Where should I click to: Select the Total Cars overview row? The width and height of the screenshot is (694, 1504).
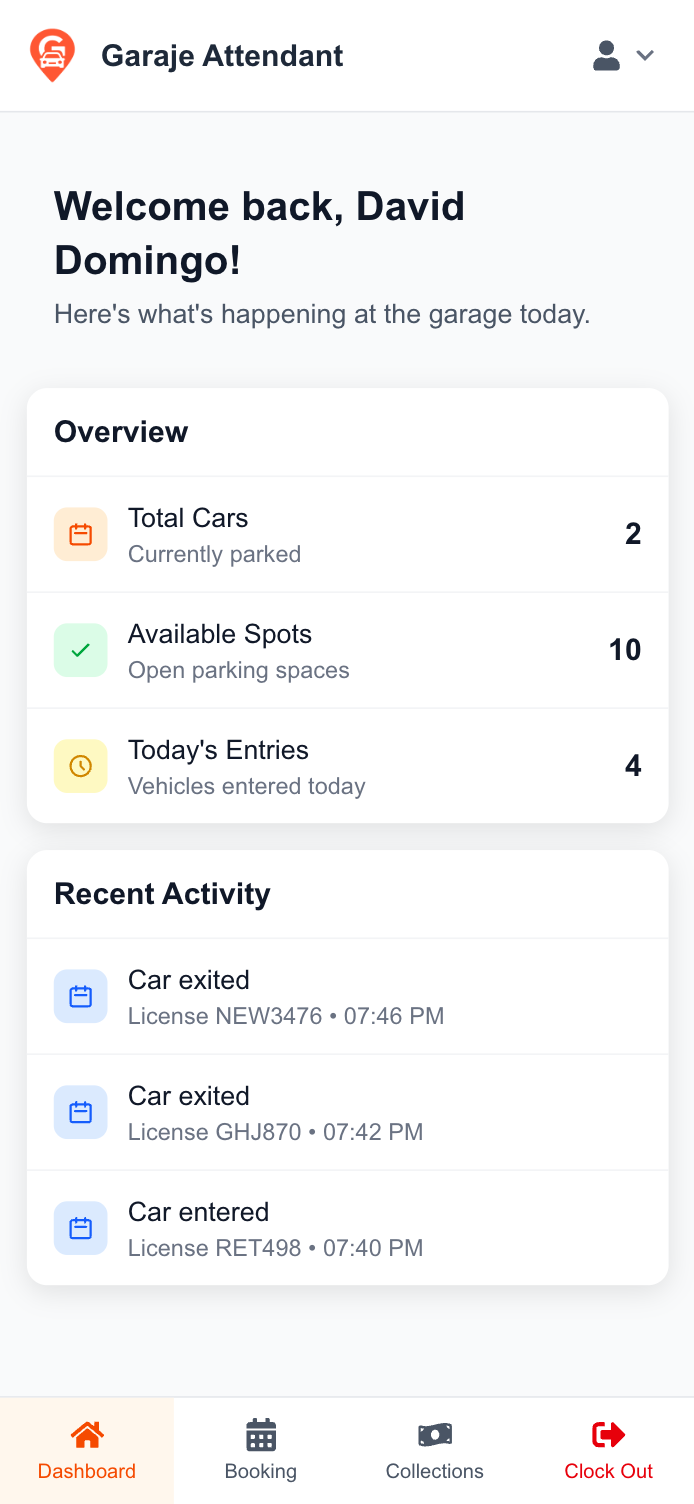coord(347,534)
